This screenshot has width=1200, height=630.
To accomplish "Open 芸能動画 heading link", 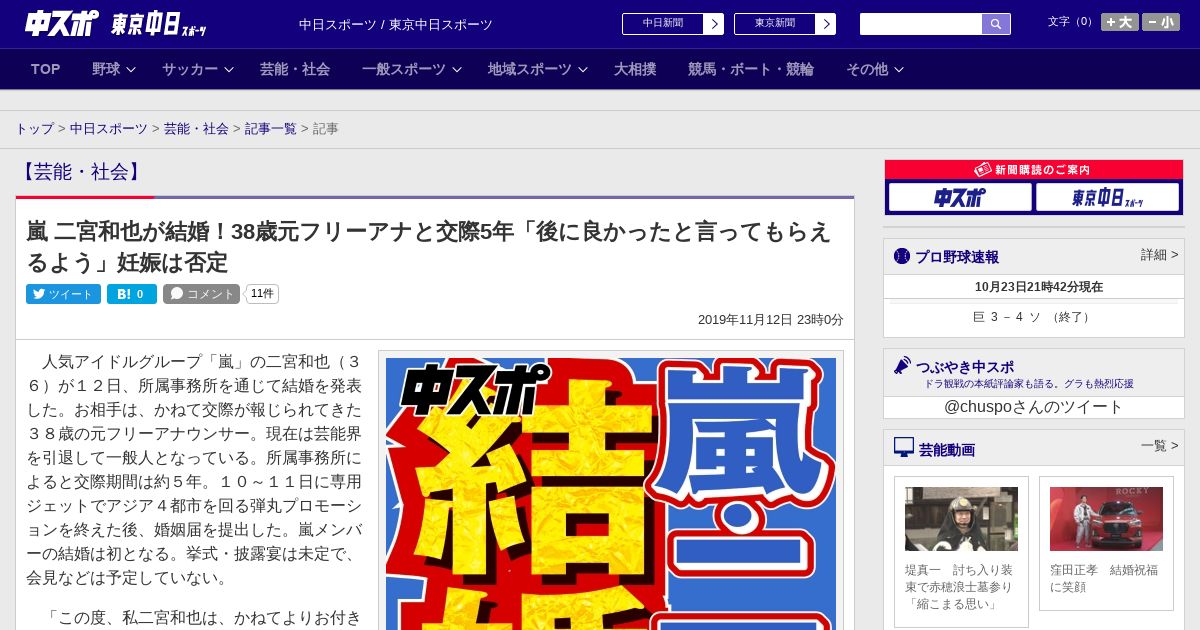I will pos(947,450).
